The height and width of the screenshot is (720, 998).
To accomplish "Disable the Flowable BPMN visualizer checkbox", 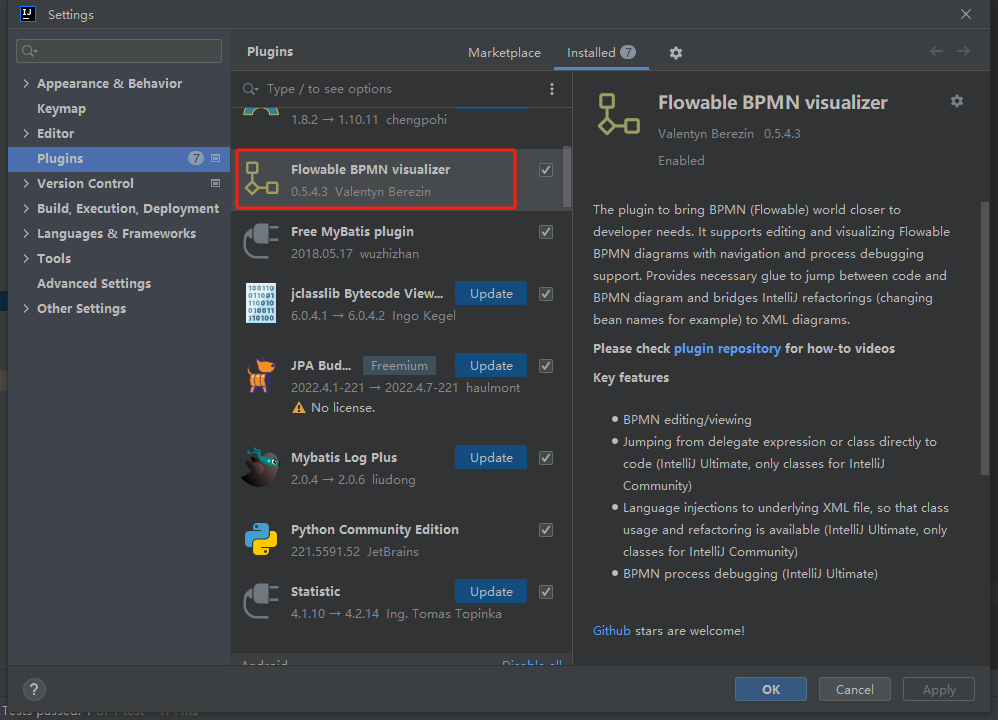I will point(545,170).
